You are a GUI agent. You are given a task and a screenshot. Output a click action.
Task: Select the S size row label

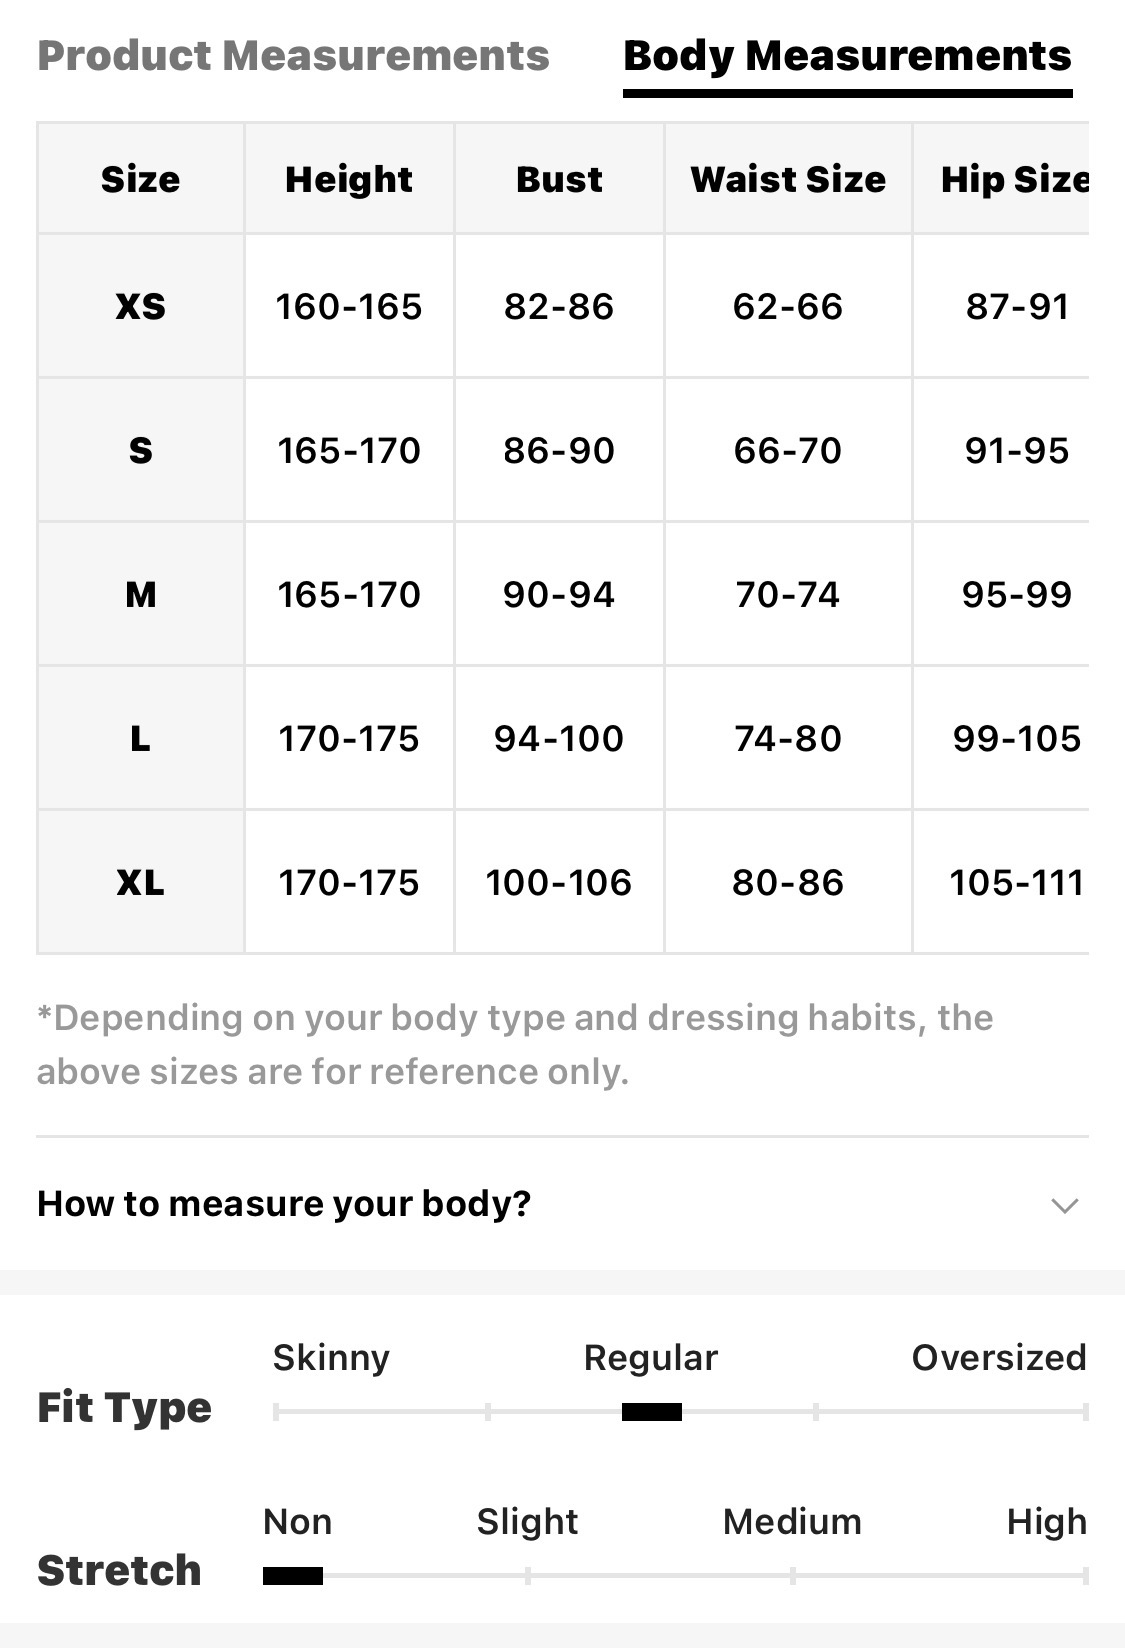141,450
